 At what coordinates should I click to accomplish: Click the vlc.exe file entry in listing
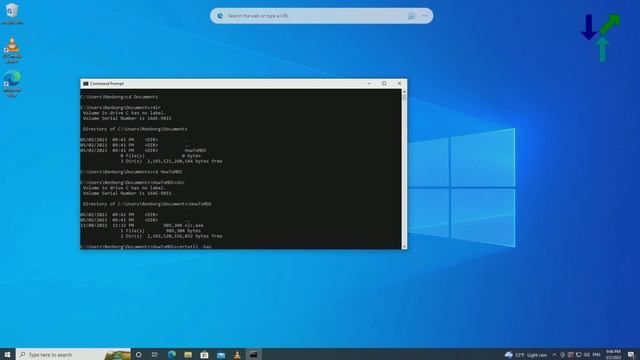194,225
